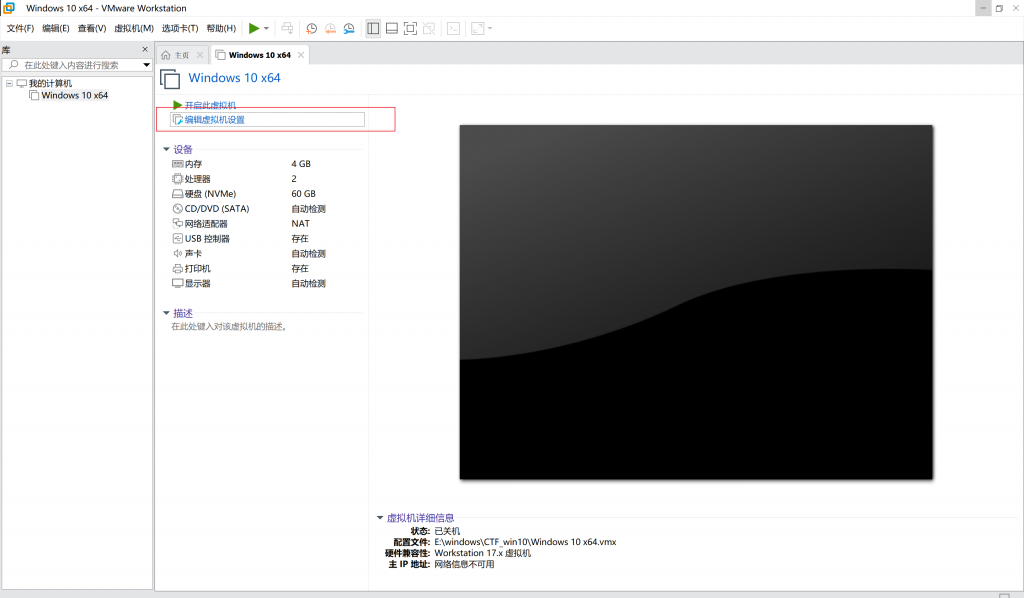
Task: Click 编辑虚拟机设置 link
Action: click(x=214, y=120)
